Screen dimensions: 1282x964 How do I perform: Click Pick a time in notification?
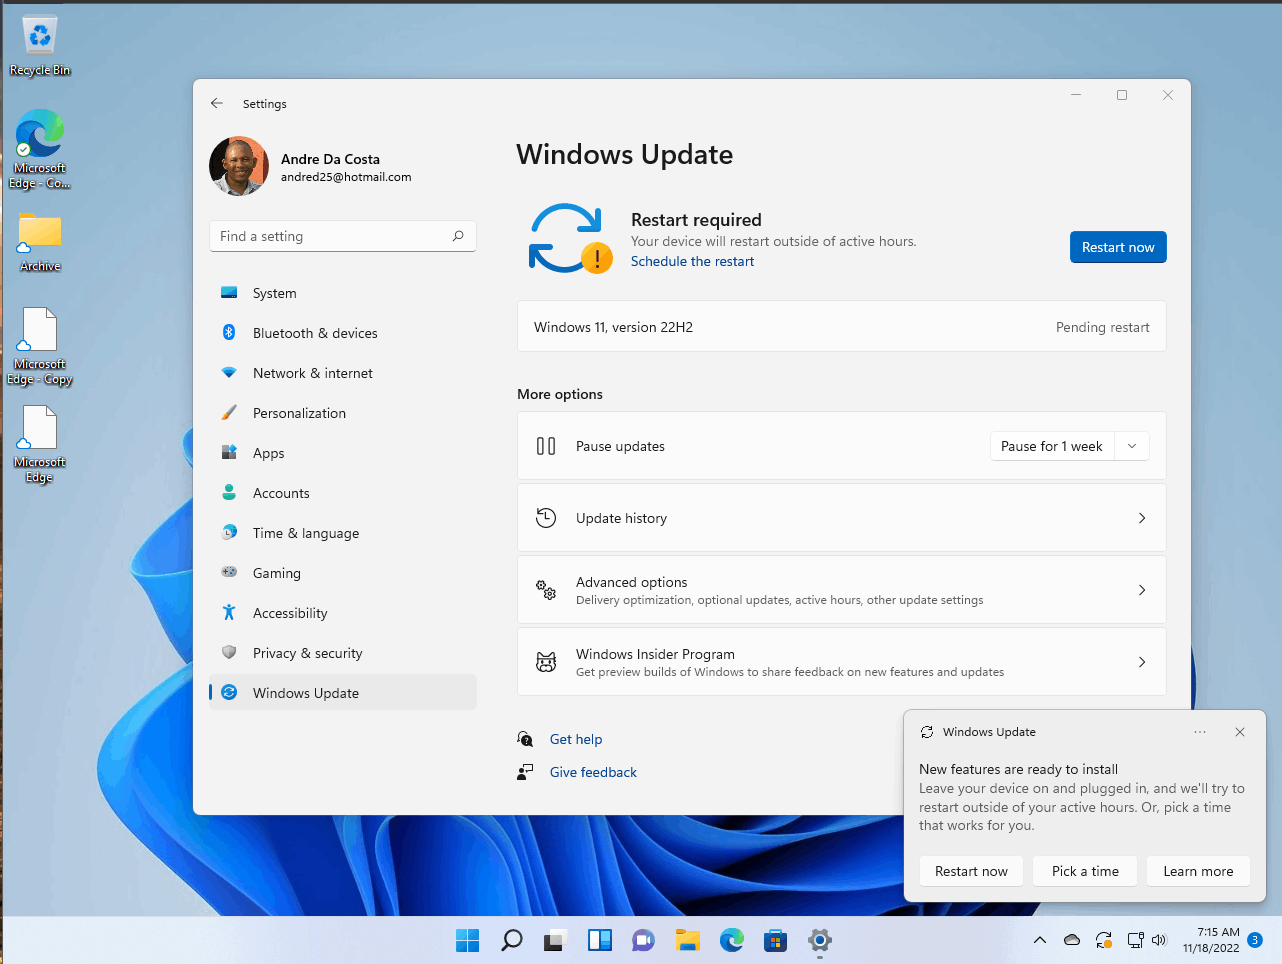point(1085,871)
